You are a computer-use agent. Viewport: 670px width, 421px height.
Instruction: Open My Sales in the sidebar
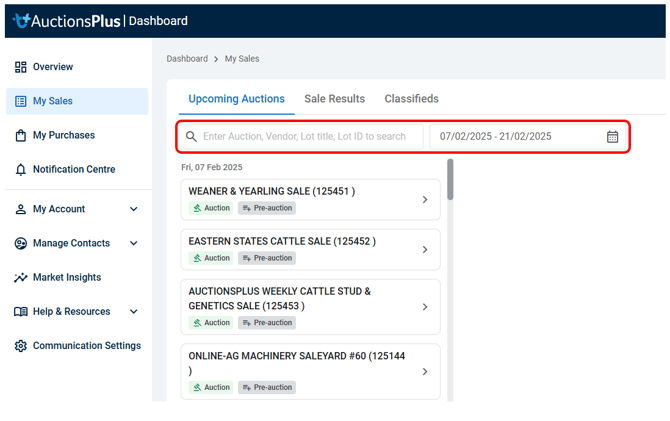53,101
